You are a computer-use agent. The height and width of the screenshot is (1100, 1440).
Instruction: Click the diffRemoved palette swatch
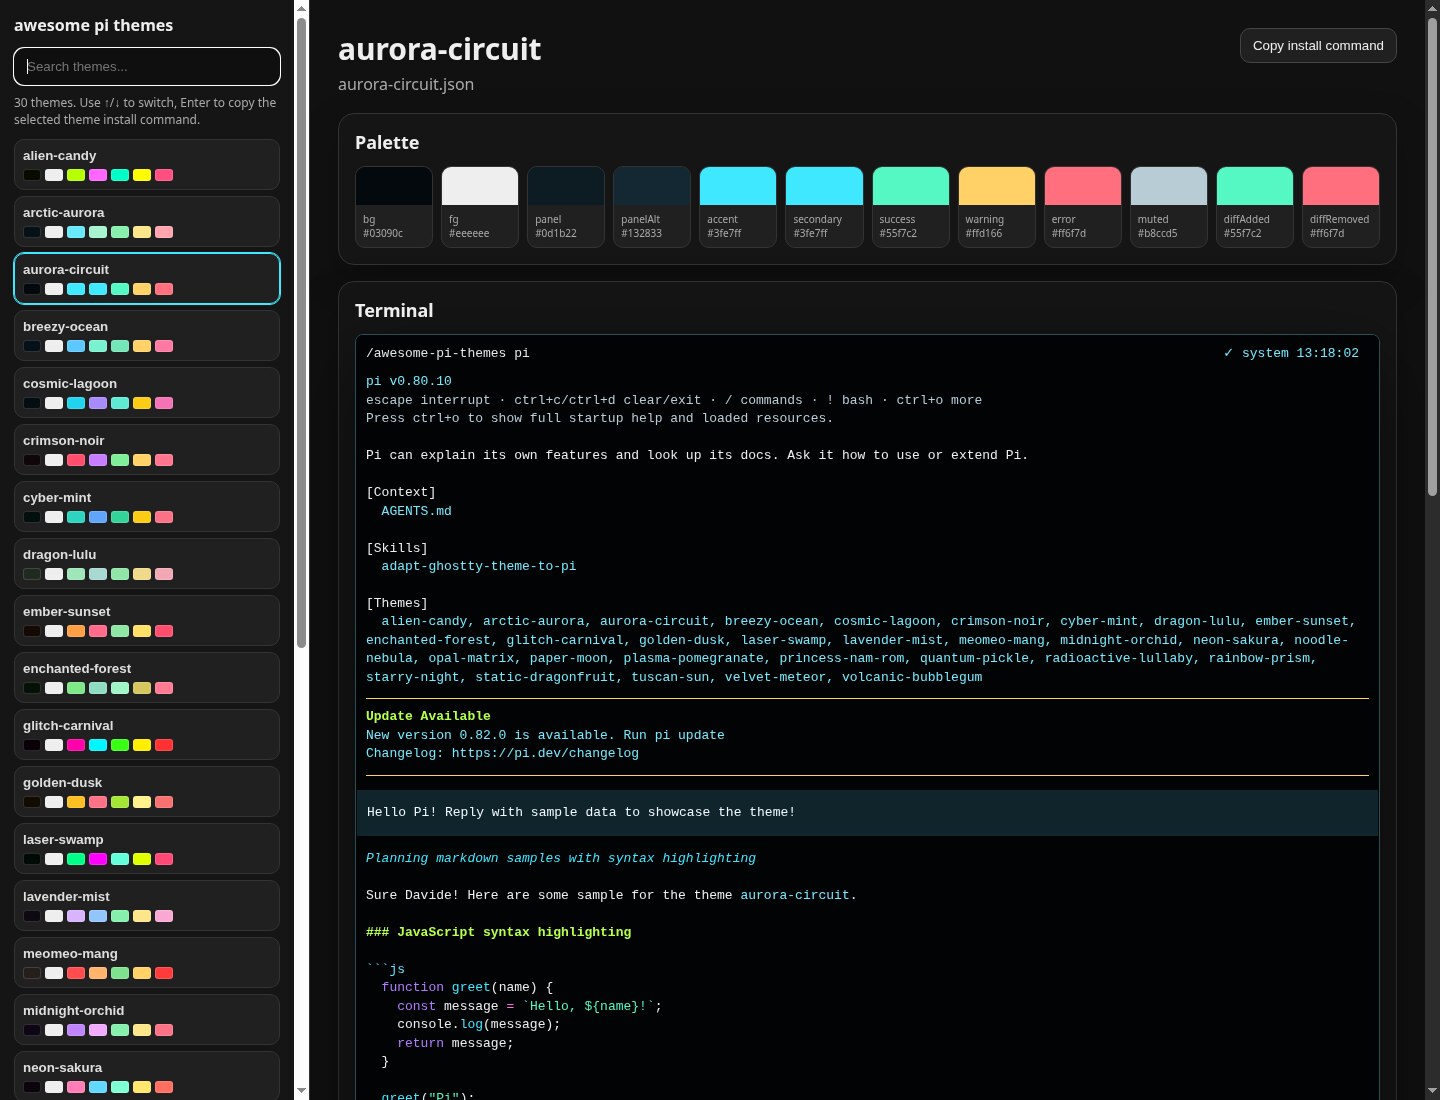pos(1341,207)
